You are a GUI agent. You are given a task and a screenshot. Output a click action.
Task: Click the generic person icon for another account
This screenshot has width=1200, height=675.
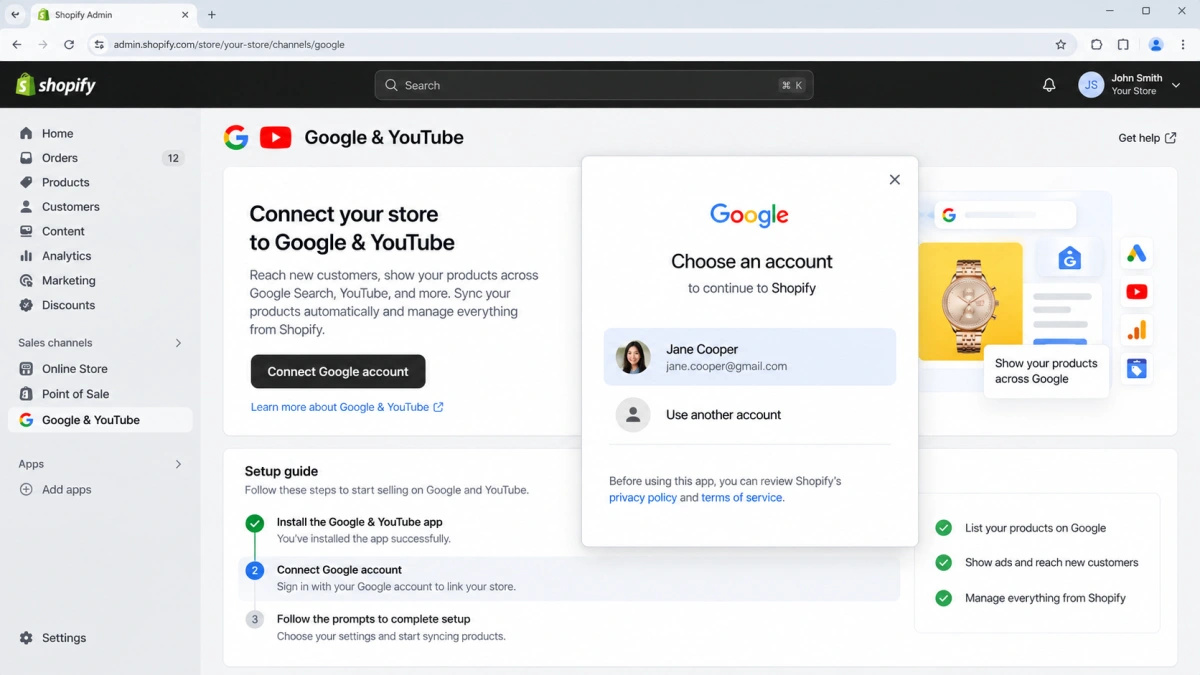633,415
